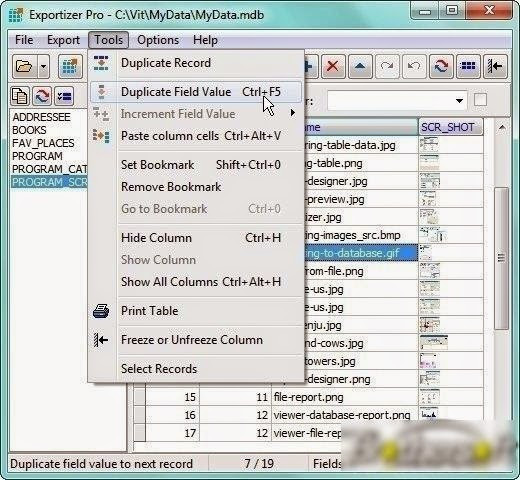Click the open database folder icon

click(25, 66)
